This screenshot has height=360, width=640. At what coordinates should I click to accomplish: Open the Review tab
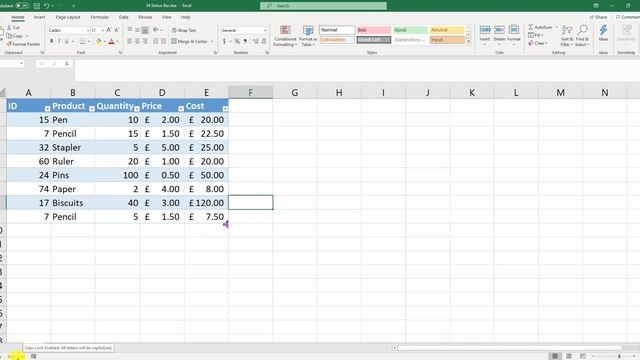(x=145, y=17)
